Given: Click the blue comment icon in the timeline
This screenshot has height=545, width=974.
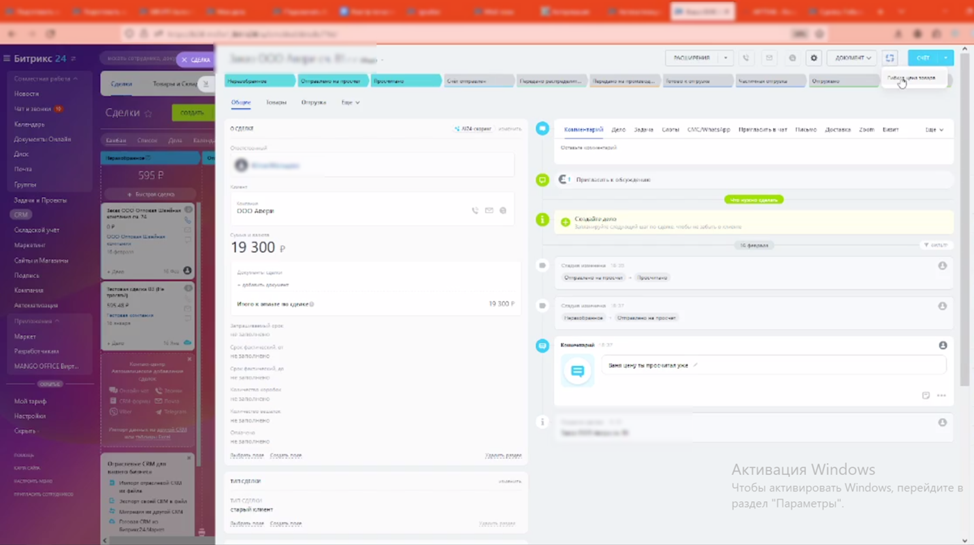Looking at the screenshot, I should pyautogui.click(x=542, y=346).
